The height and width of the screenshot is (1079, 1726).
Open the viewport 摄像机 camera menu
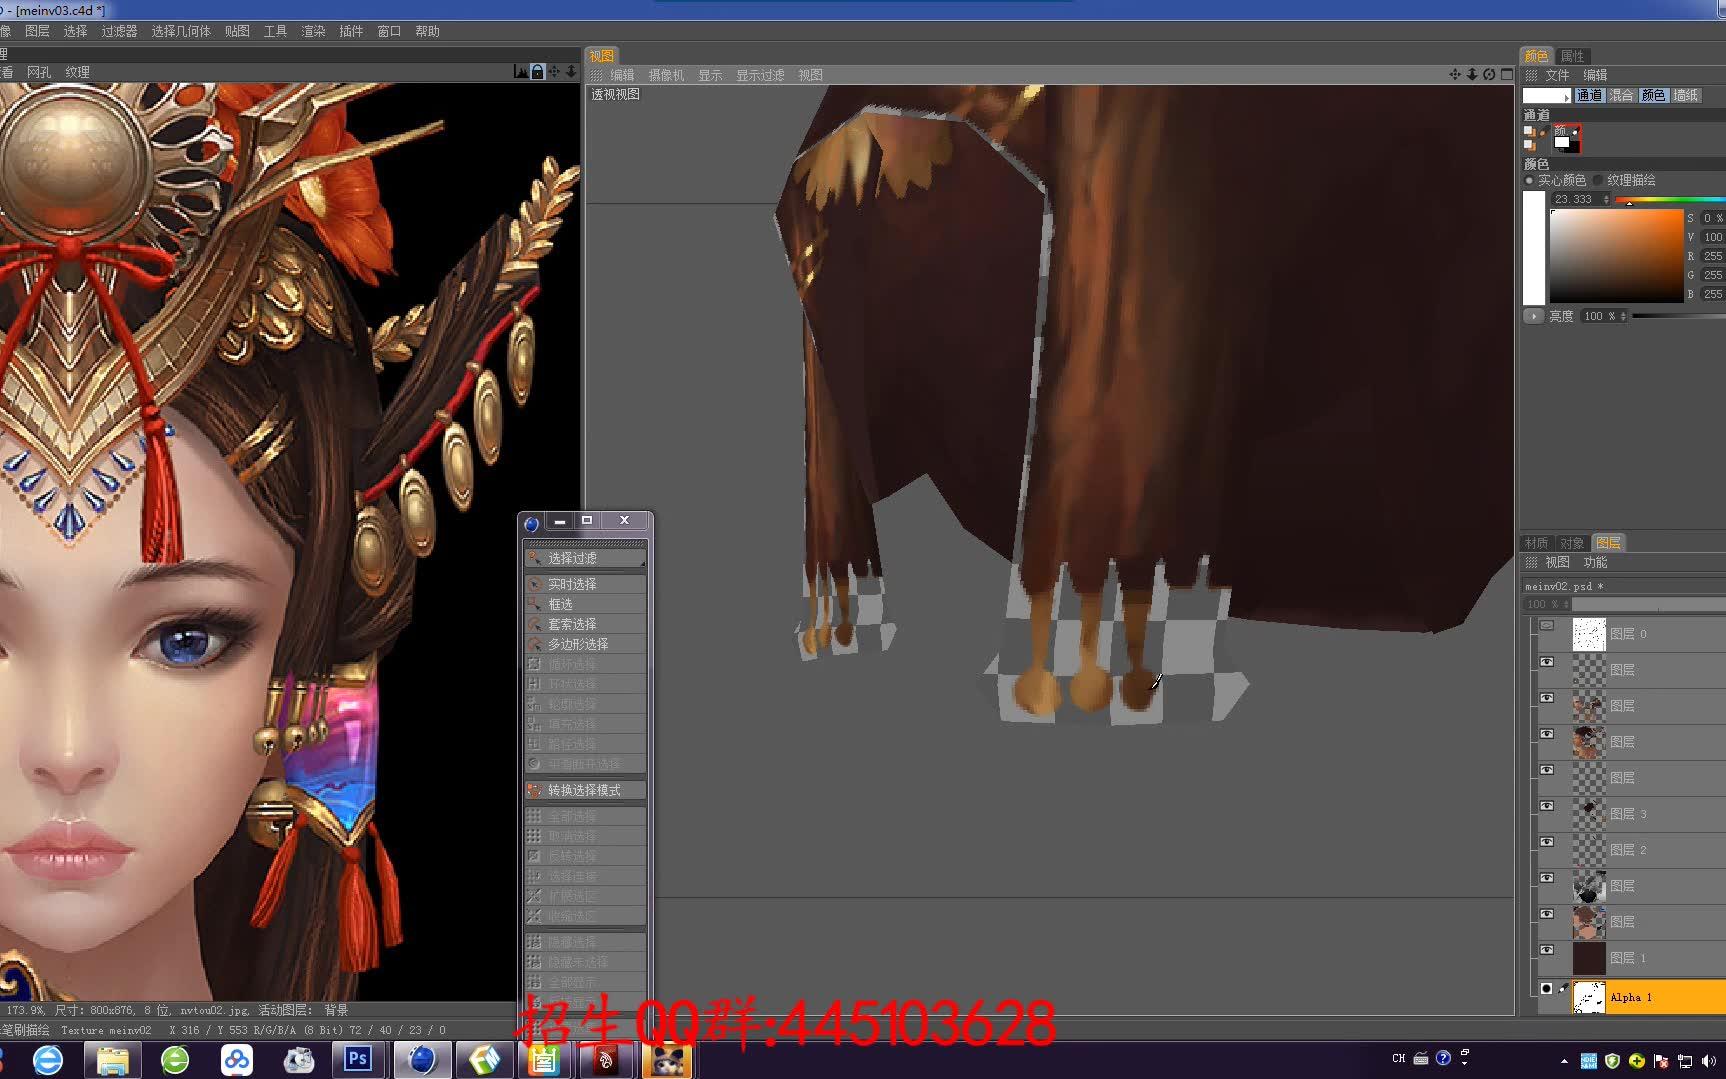[666, 75]
